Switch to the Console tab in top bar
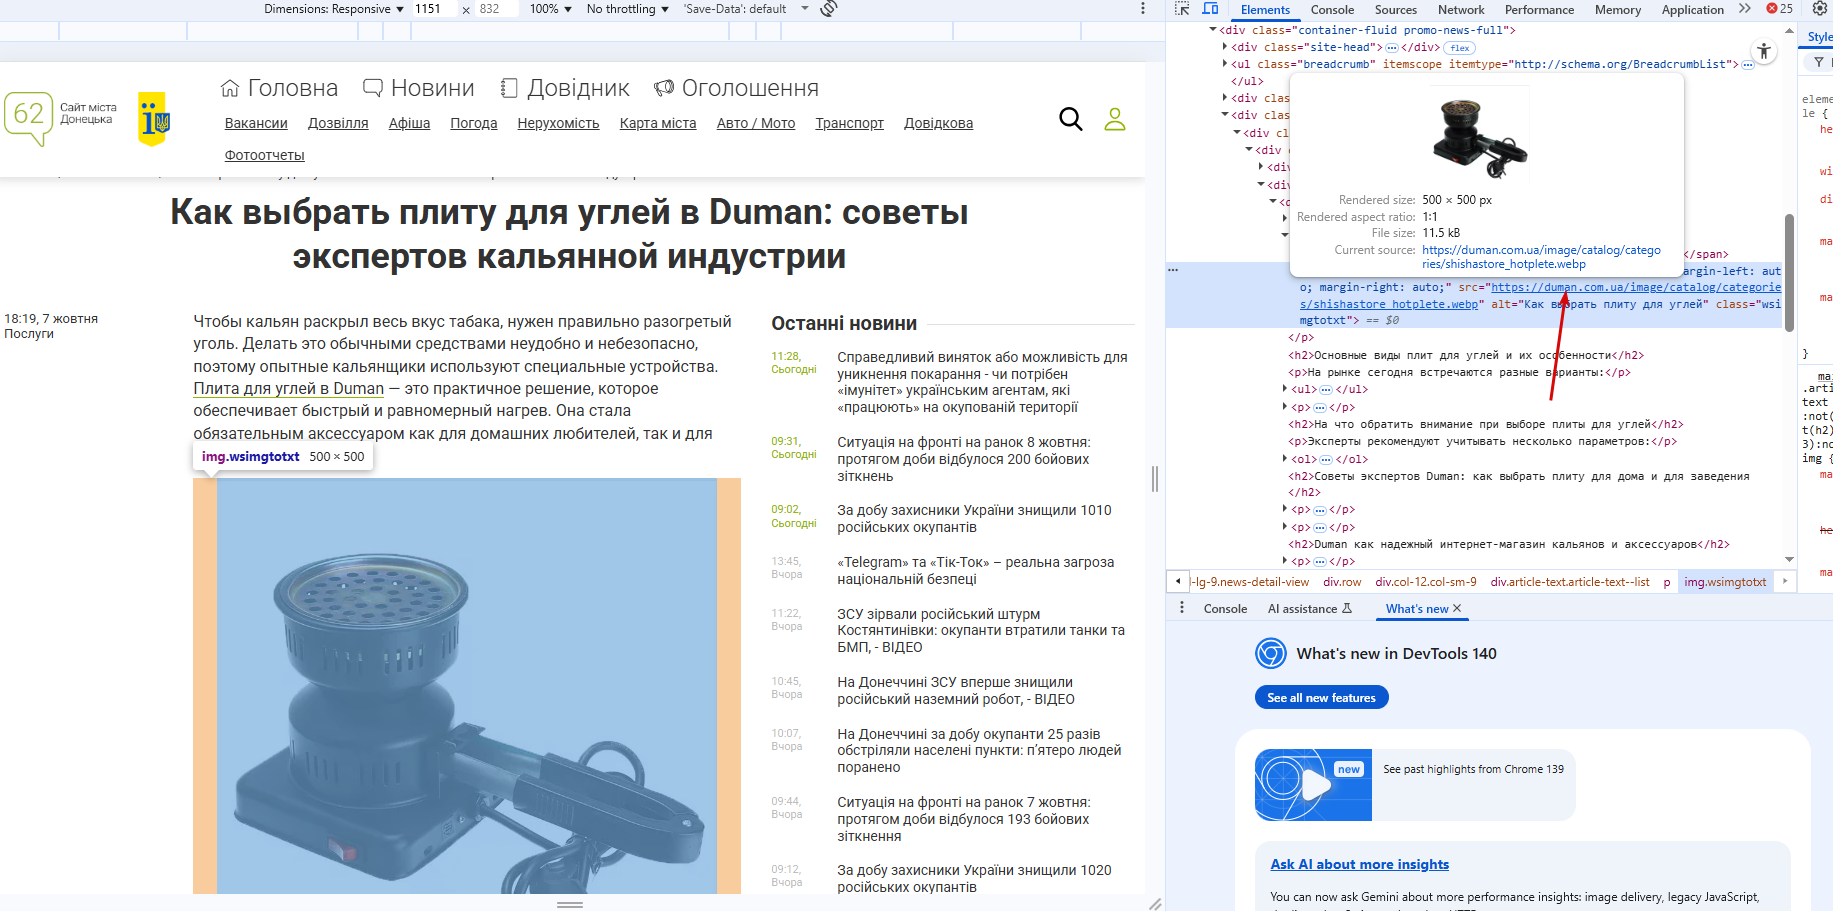1833x911 pixels. 1332,10
